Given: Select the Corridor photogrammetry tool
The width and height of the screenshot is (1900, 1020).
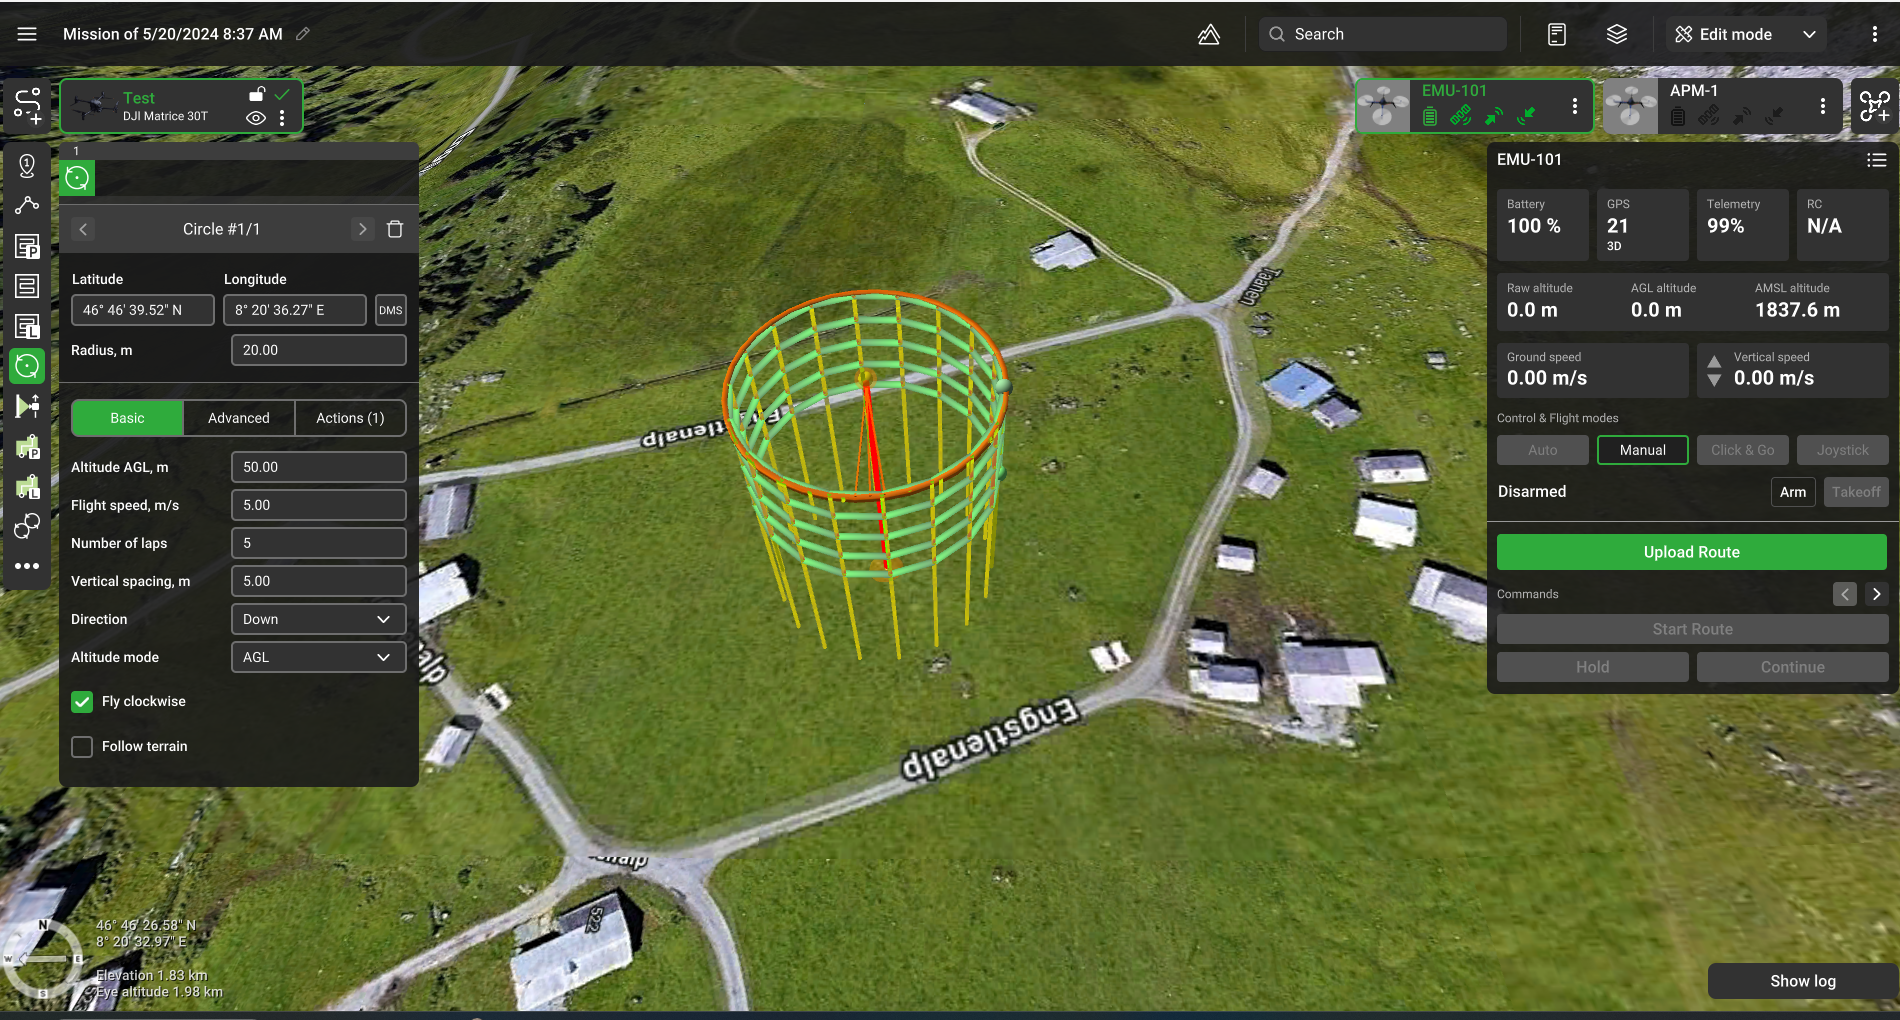Looking at the screenshot, I should point(27,446).
